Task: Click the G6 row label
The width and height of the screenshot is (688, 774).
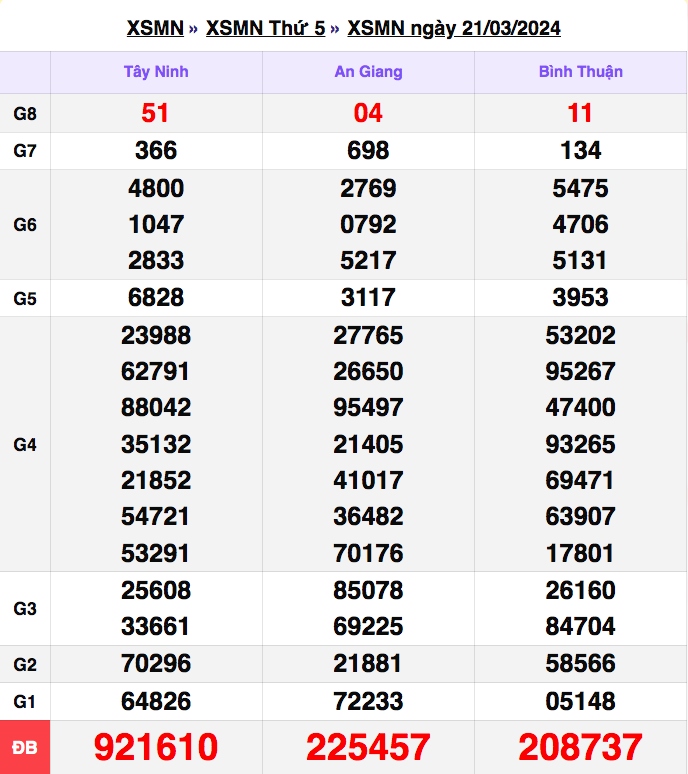Action: (x=25, y=225)
